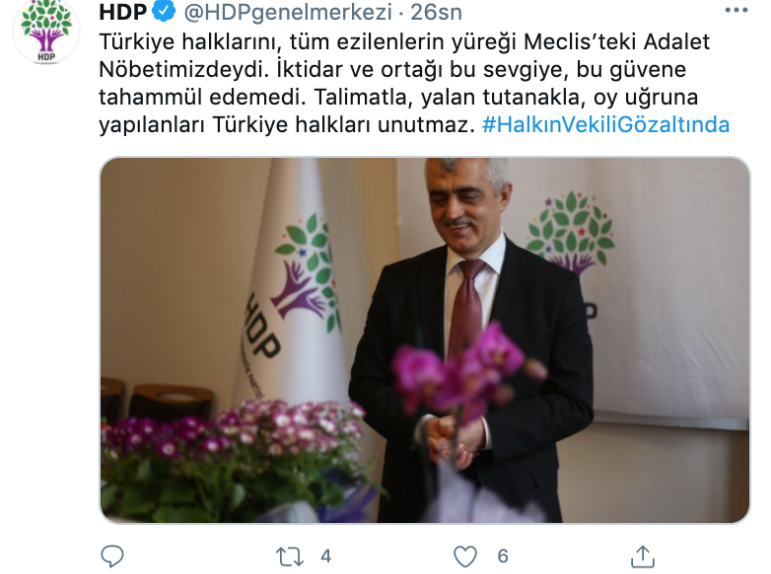Share the tweet using upload arrow icon
Screen dimensions: 771x574
(x=643, y=556)
